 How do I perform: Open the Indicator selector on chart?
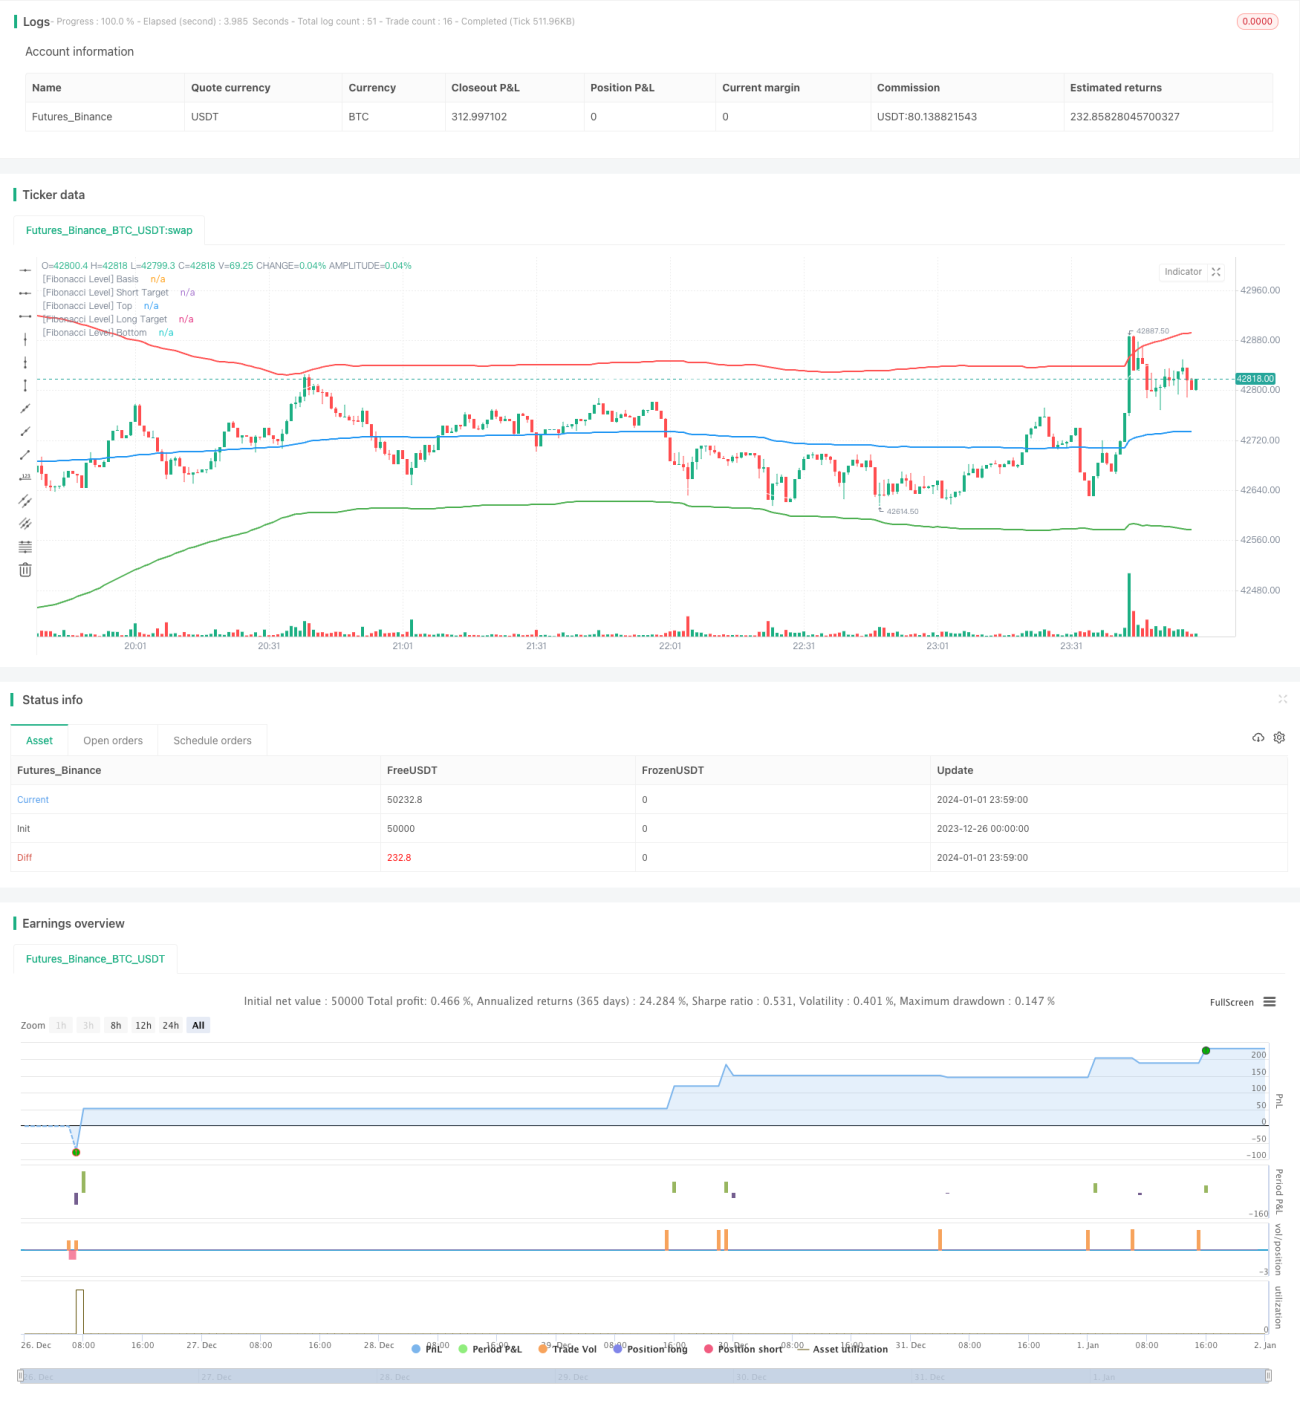coord(1183,272)
